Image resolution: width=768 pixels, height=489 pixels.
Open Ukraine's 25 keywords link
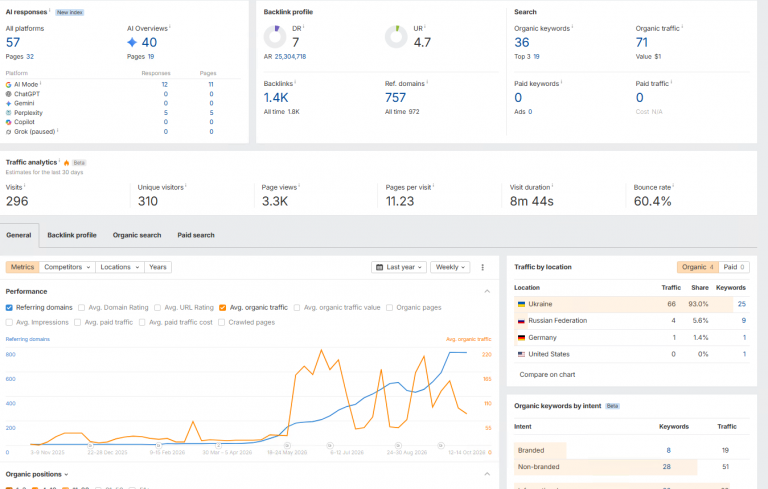tap(742, 304)
